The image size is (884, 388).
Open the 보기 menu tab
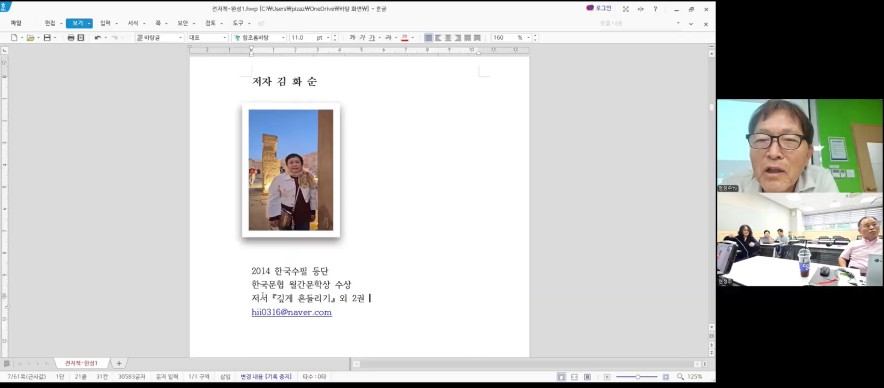pyautogui.click(x=78, y=23)
